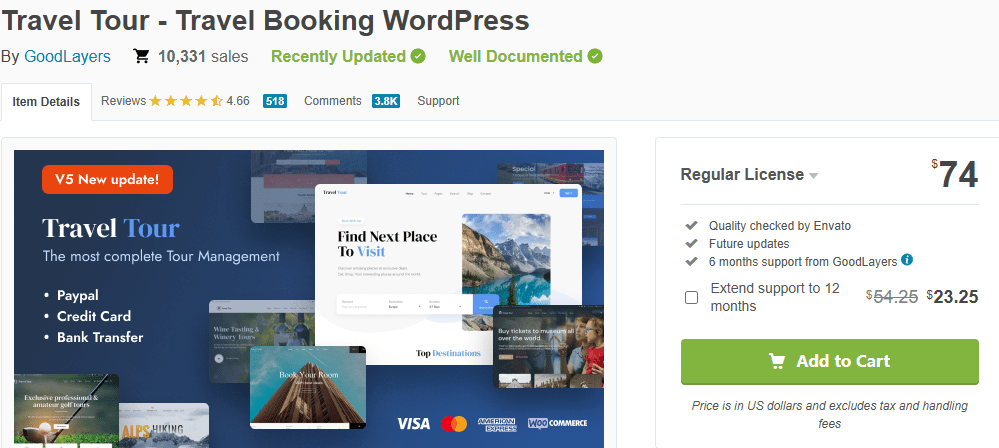This screenshot has width=999, height=448.
Task: Click the checkmark beside 6 months support
Action: point(691,261)
